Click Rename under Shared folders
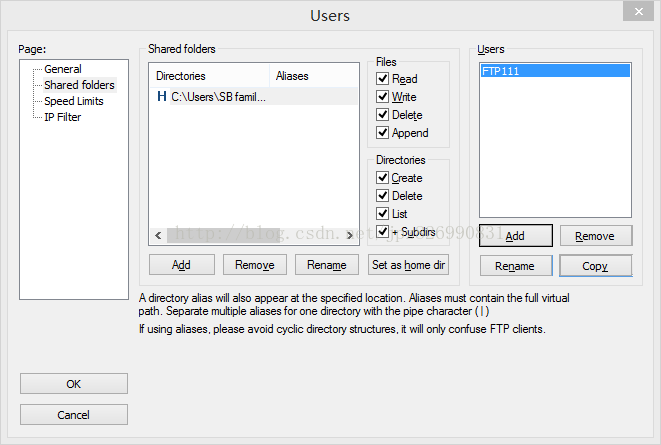This screenshot has height=445, width=661. click(x=327, y=265)
